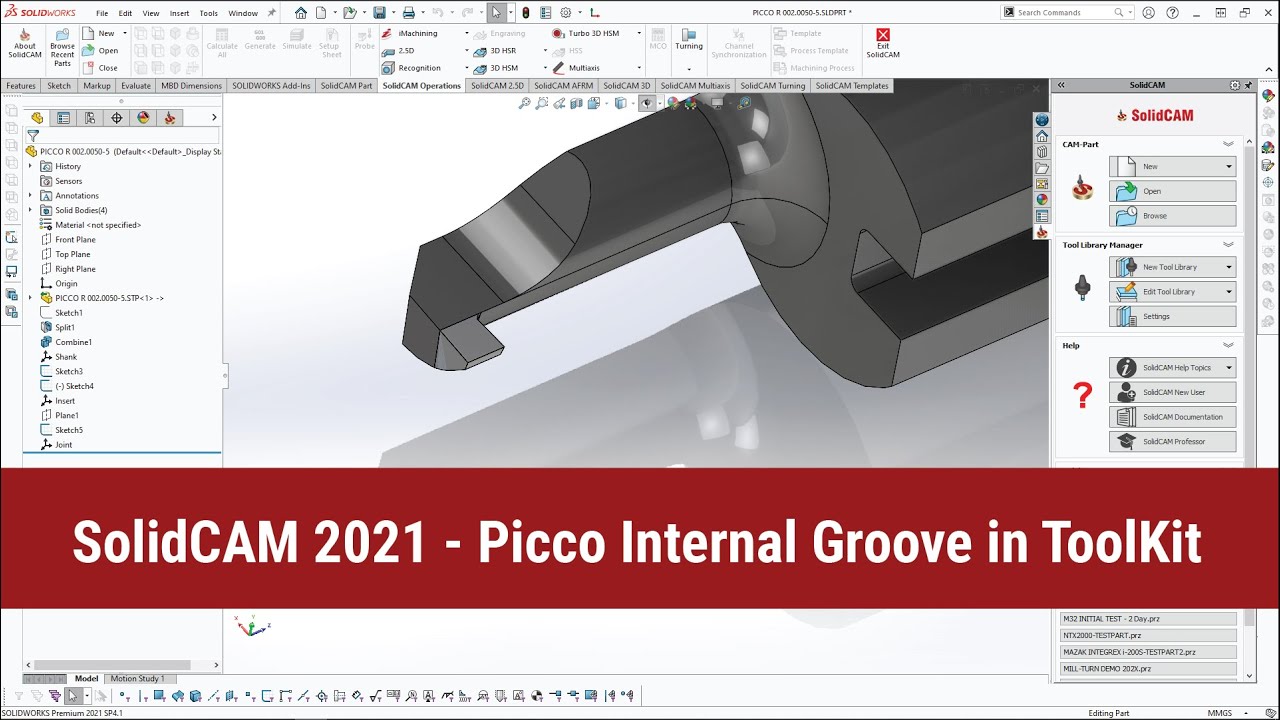Click the Save icon in the title toolbar
This screenshot has height=720, width=1280.
click(380, 13)
